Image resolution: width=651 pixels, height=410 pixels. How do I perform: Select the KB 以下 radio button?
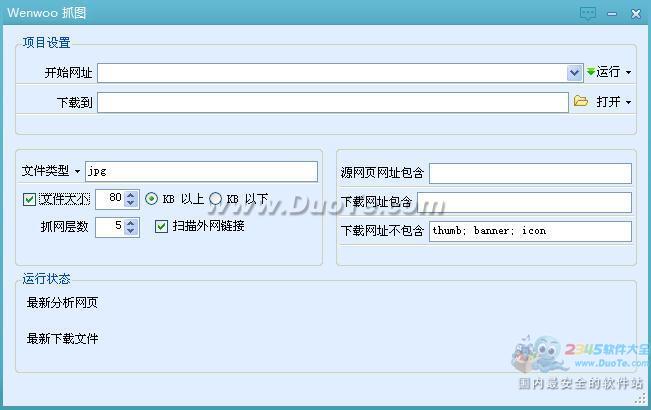point(215,199)
